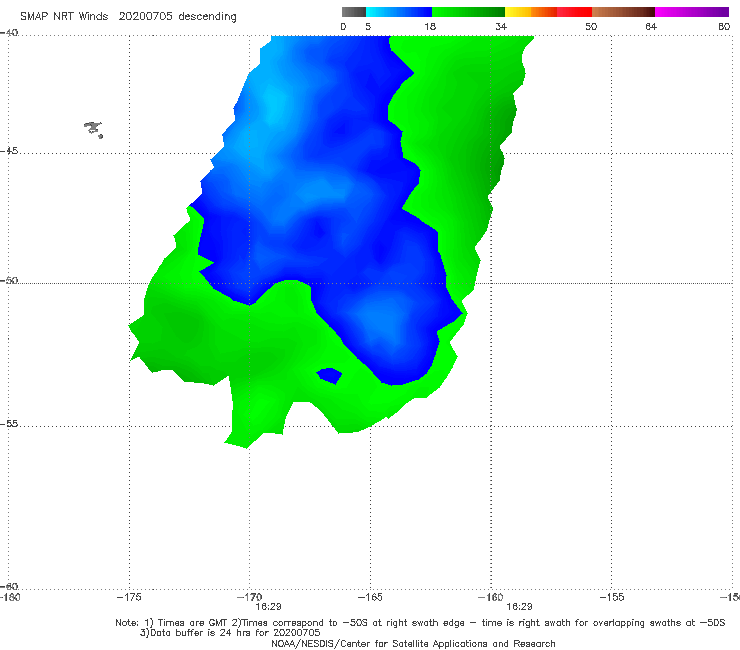Click the colorbar label '5'
This screenshot has width=740, height=650.
(368, 26)
